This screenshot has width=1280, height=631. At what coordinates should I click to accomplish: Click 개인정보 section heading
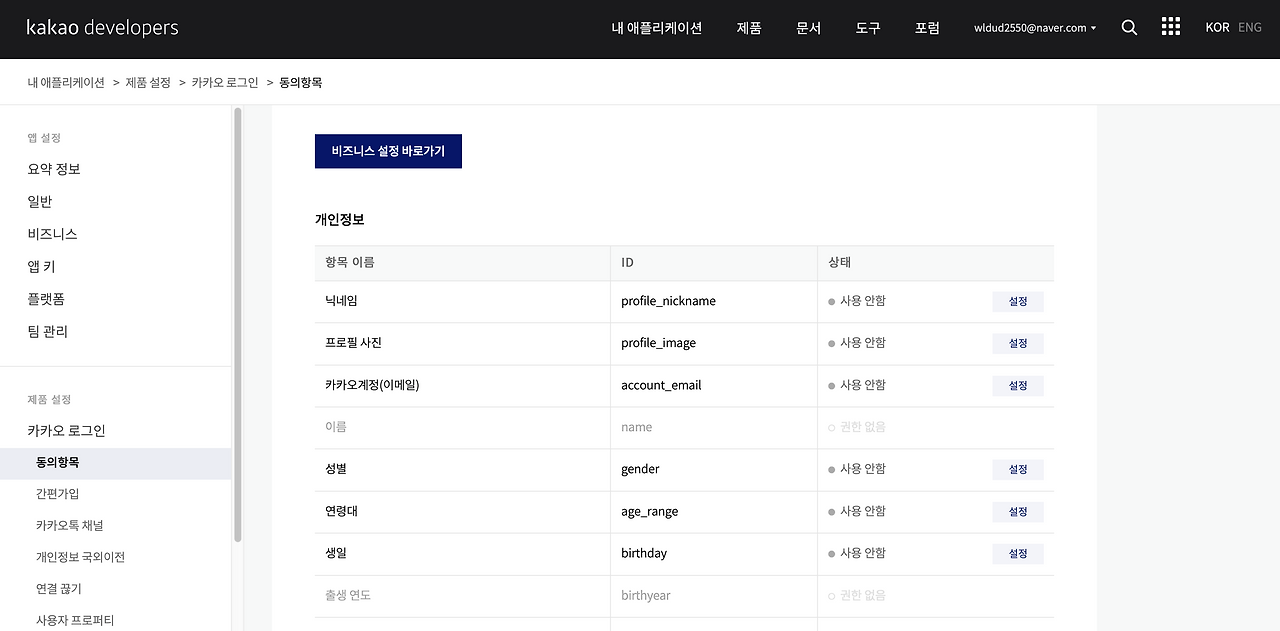[x=340, y=219]
